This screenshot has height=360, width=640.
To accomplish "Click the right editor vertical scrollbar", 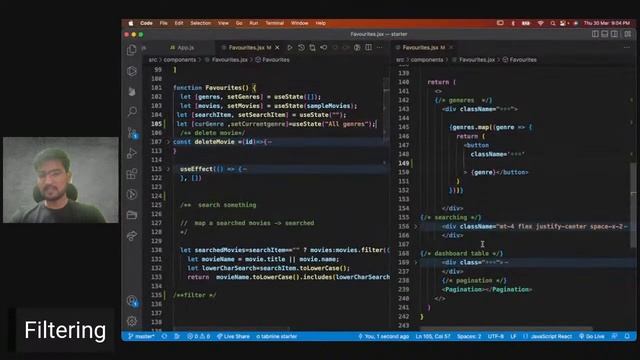I will coord(633,204).
